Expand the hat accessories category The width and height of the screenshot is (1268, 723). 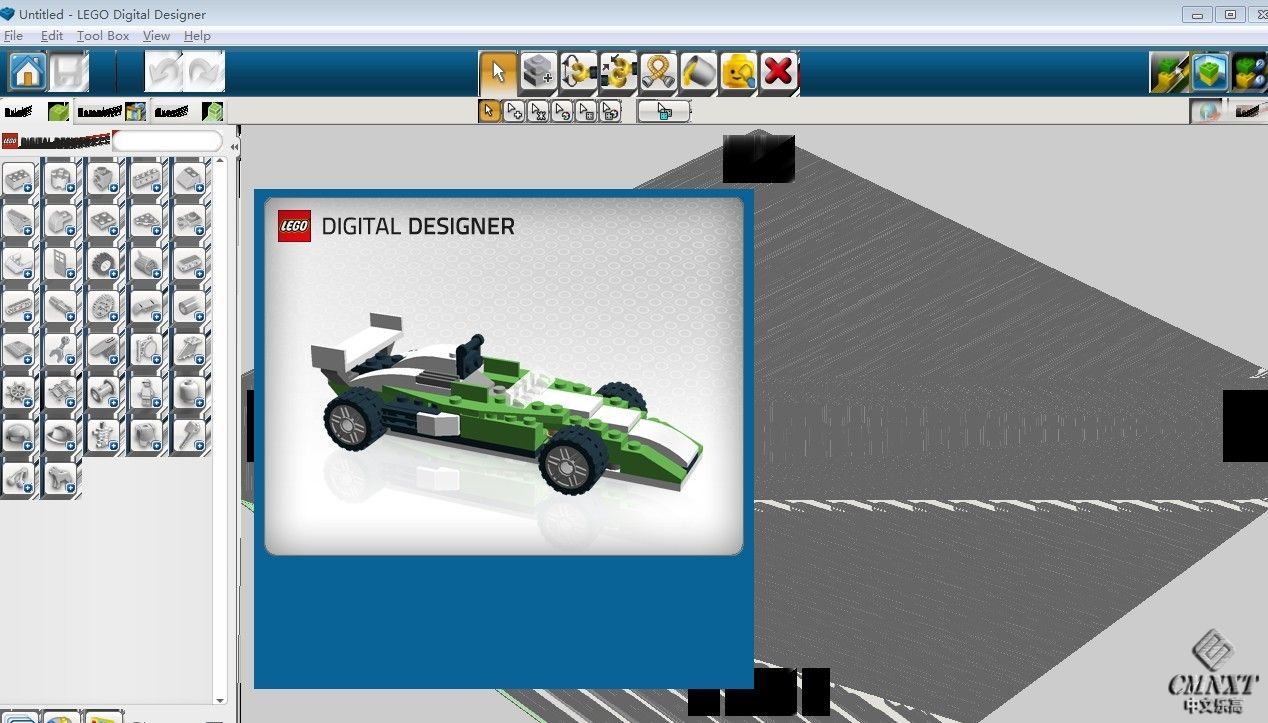pyautogui.click(x=62, y=435)
